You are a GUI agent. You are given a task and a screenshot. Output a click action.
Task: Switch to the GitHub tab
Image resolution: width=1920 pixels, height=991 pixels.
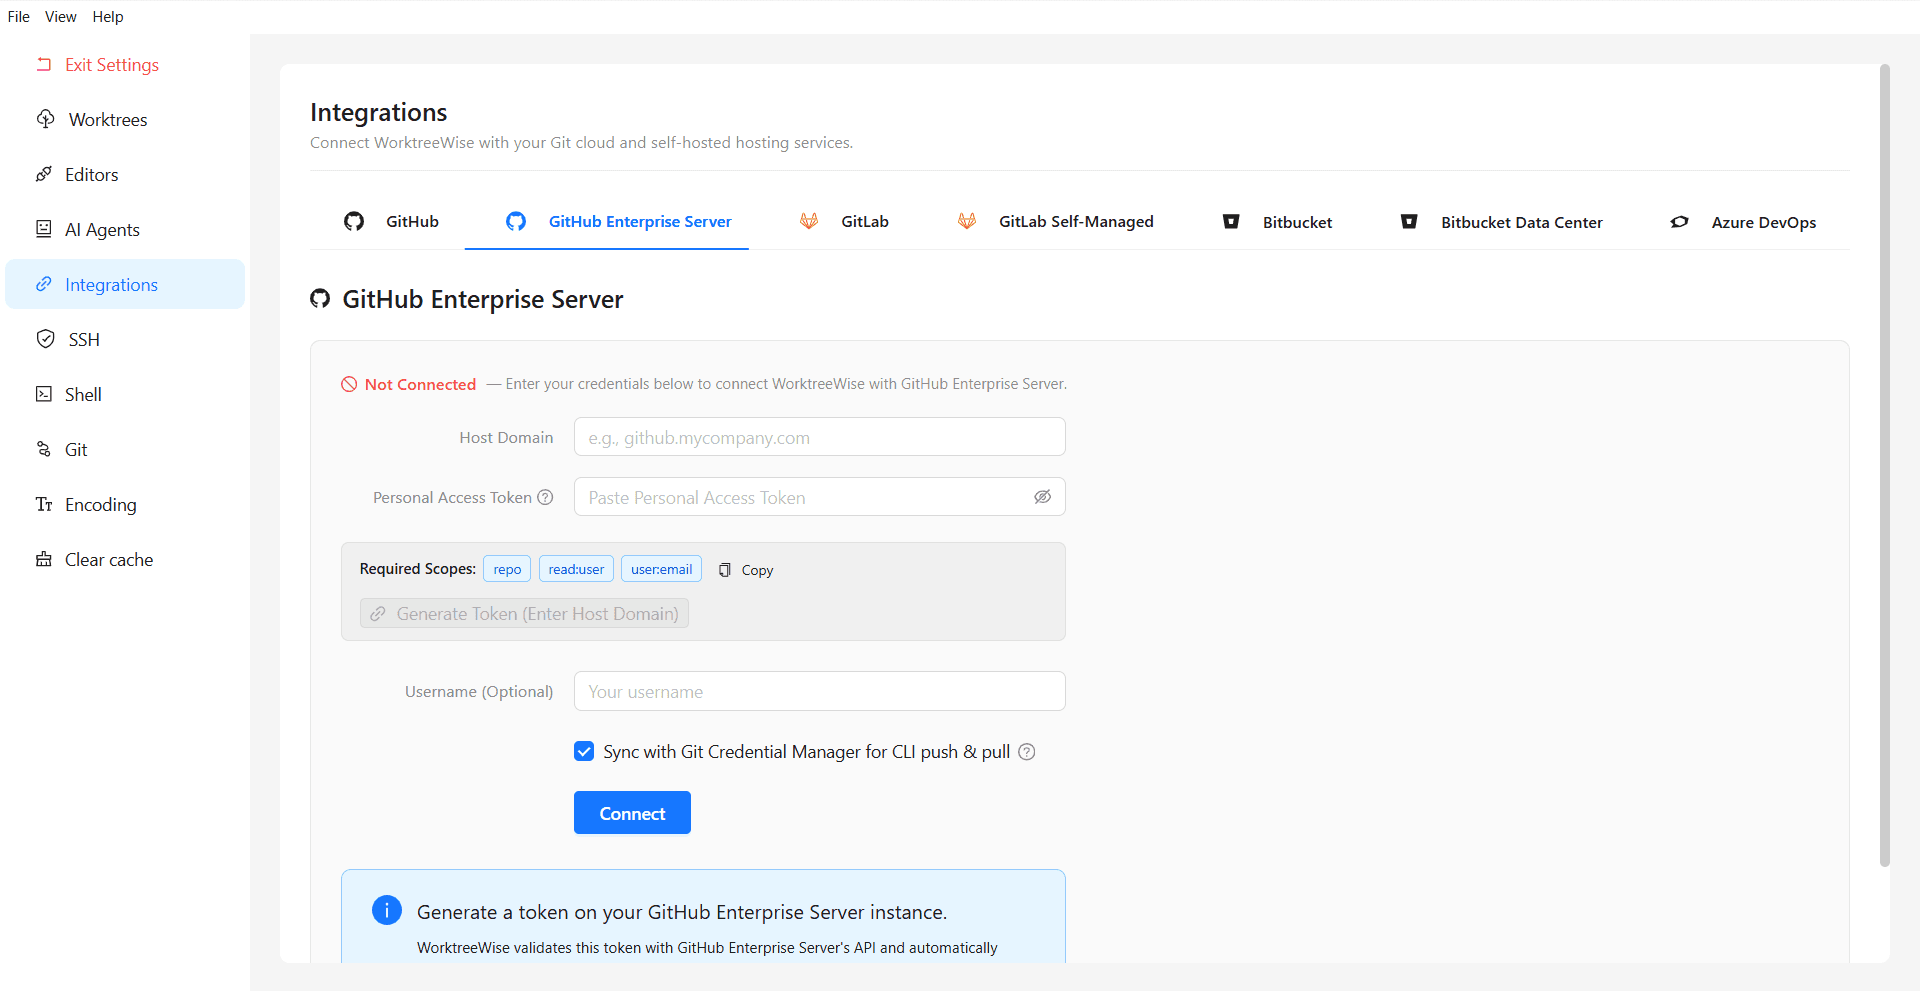click(x=391, y=222)
